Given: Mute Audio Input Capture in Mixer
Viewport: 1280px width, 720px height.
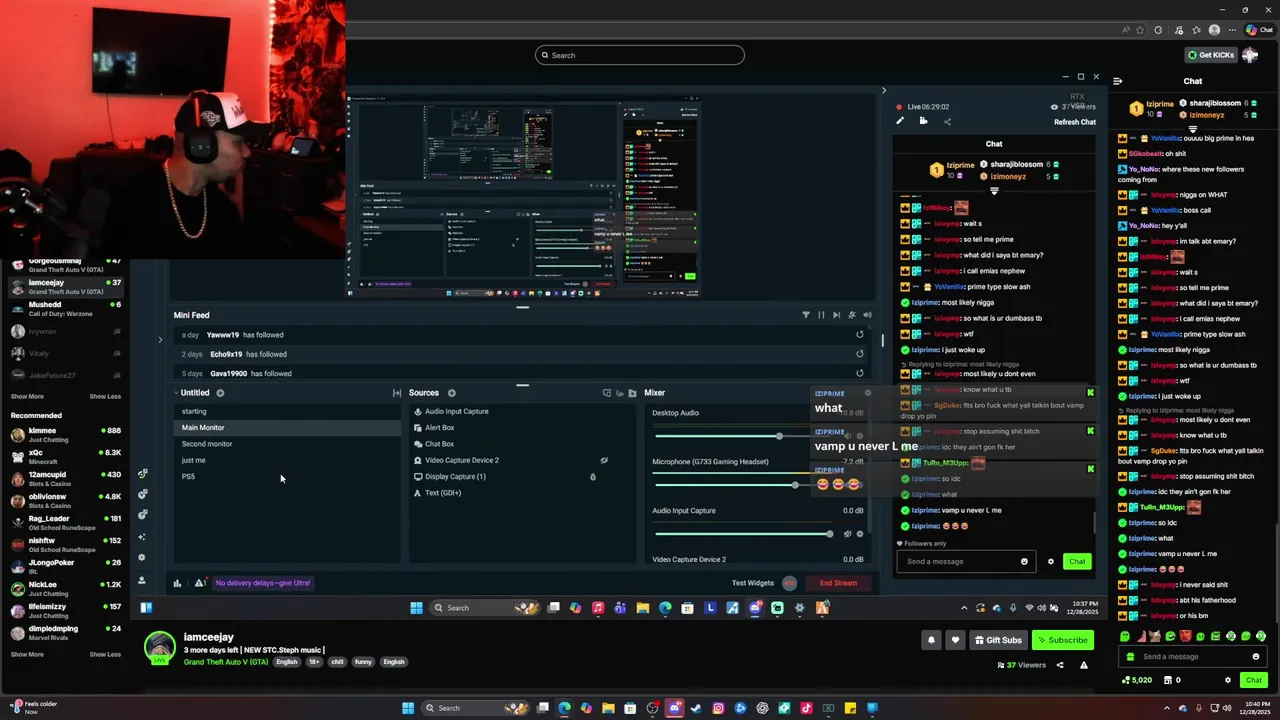Looking at the screenshot, I should (847, 534).
